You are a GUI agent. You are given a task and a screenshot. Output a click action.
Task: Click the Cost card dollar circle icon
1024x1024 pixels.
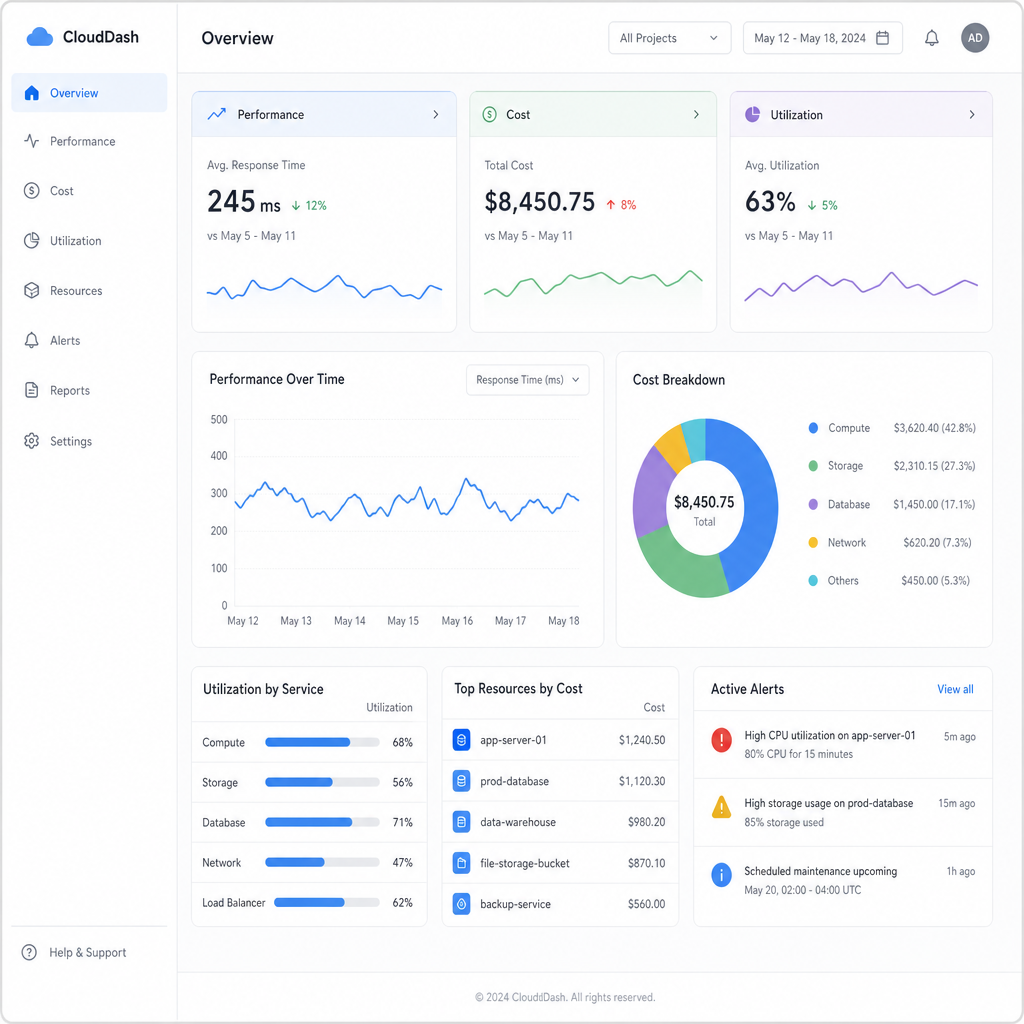490,114
